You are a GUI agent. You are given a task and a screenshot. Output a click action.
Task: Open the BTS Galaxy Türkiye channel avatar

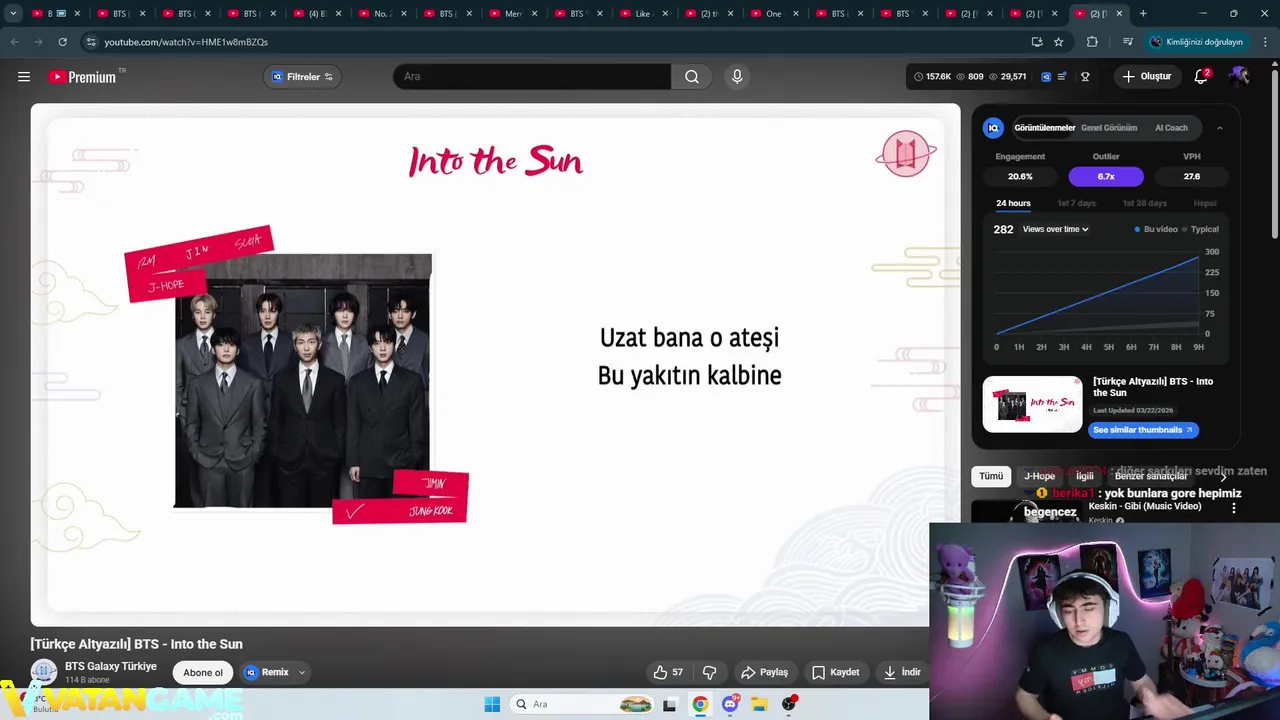(43, 672)
